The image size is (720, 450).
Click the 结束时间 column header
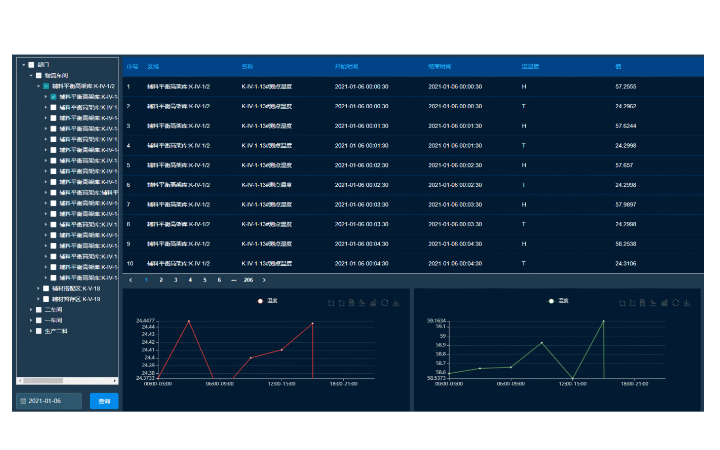click(x=440, y=67)
